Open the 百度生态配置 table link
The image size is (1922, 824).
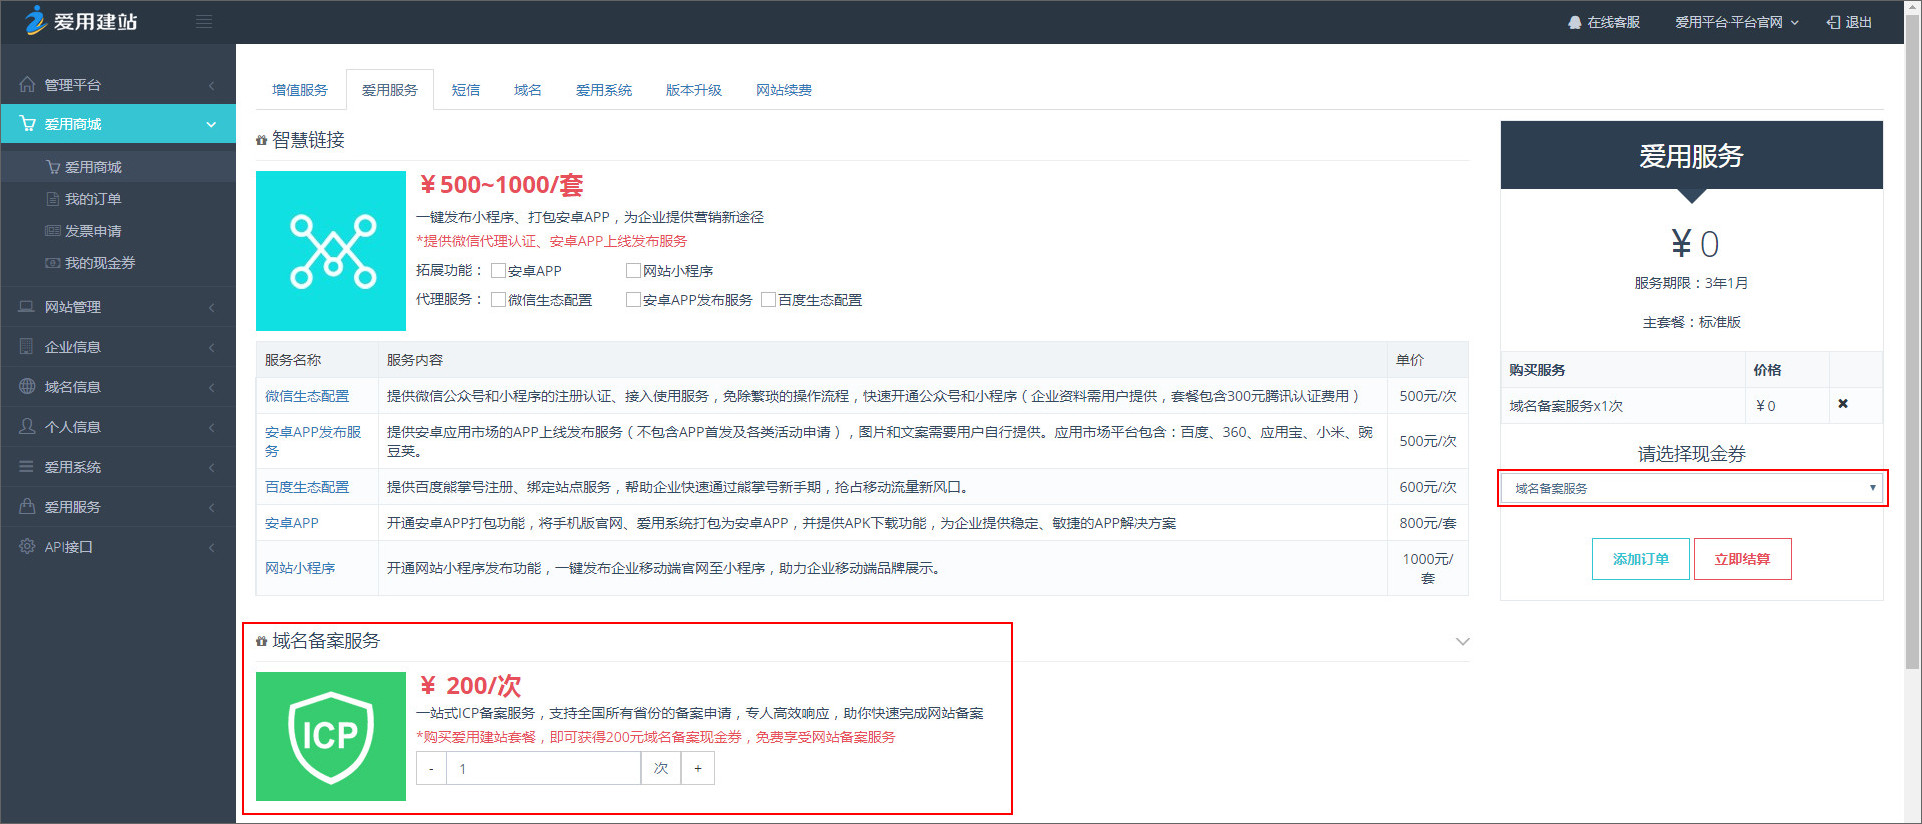tap(307, 487)
